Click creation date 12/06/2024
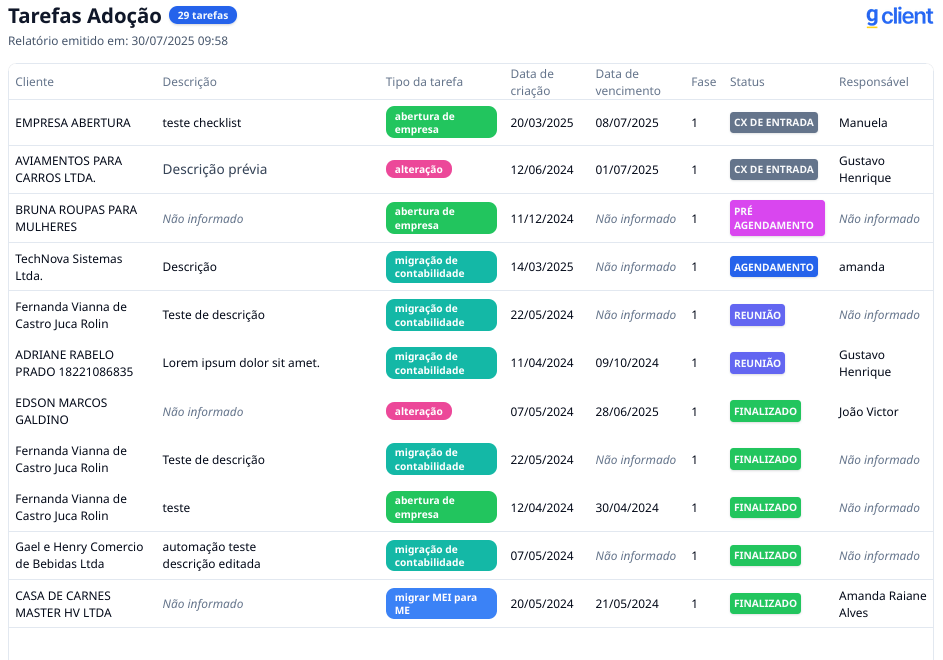 [542, 170]
